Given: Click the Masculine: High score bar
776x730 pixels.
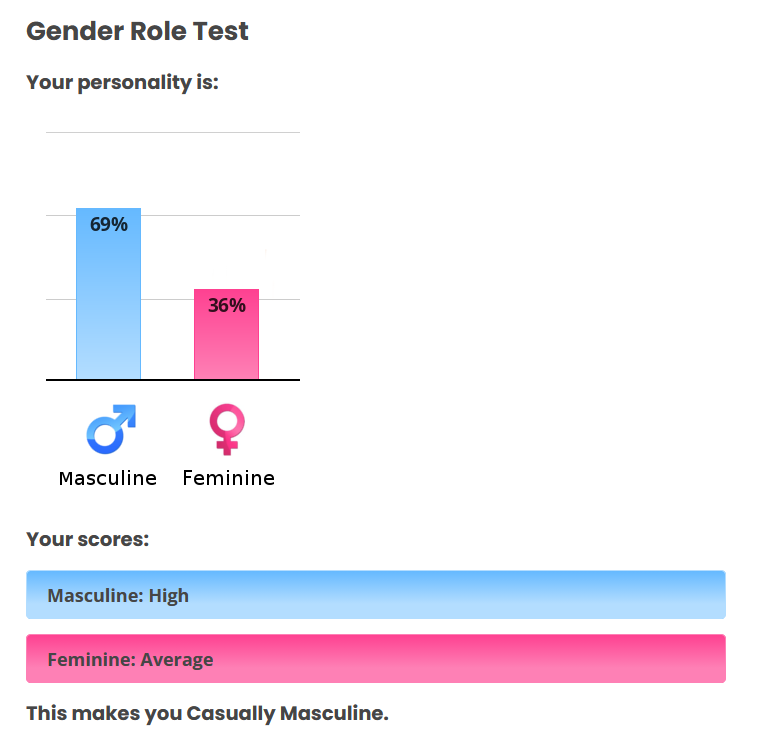Looking at the screenshot, I should [x=376, y=594].
